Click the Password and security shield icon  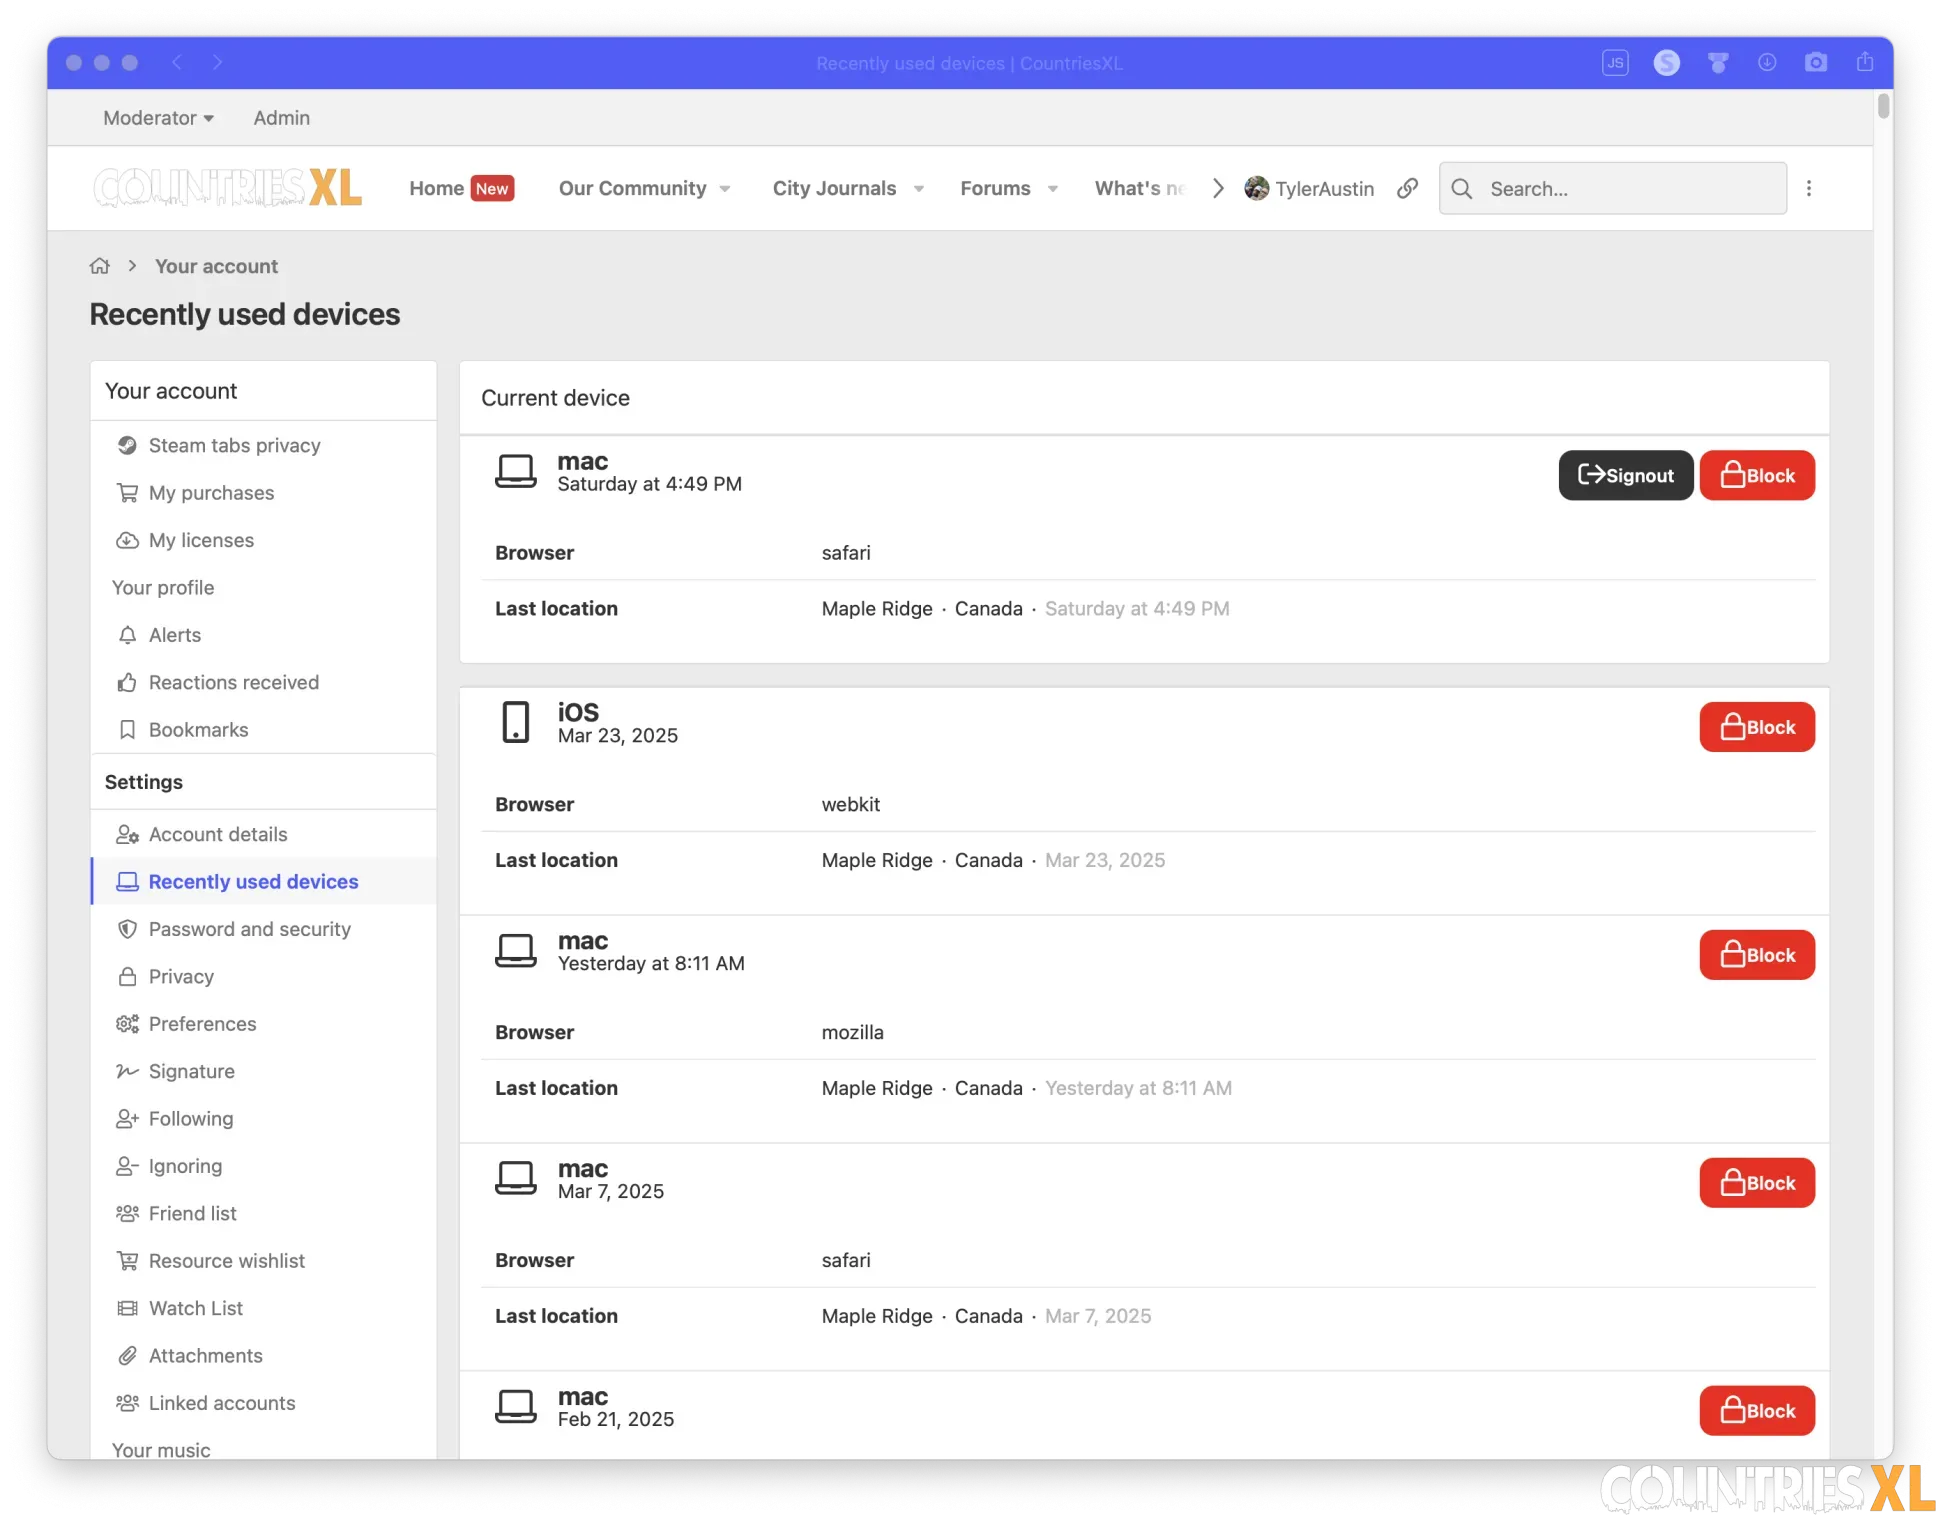[x=127, y=929]
